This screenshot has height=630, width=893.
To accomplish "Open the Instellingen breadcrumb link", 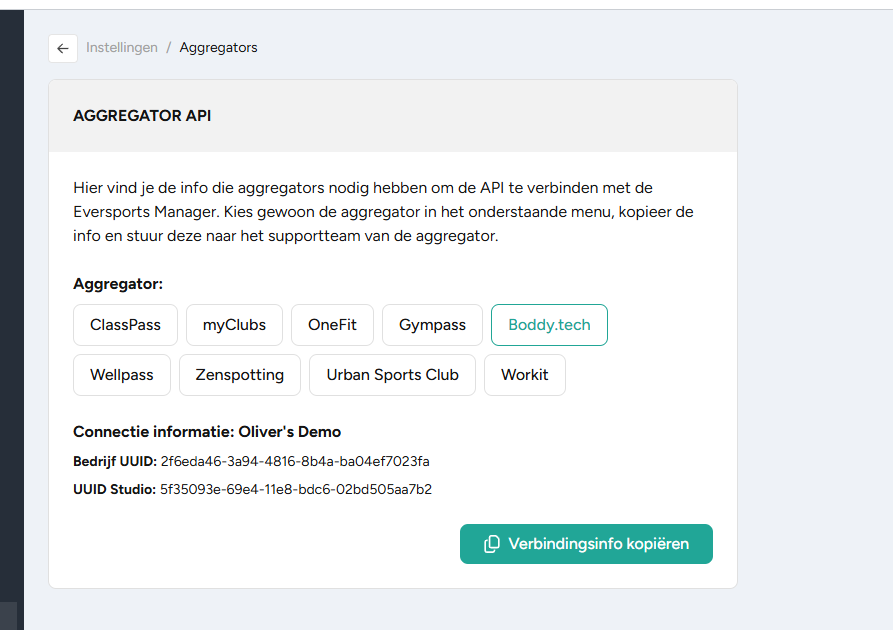I will point(122,47).
